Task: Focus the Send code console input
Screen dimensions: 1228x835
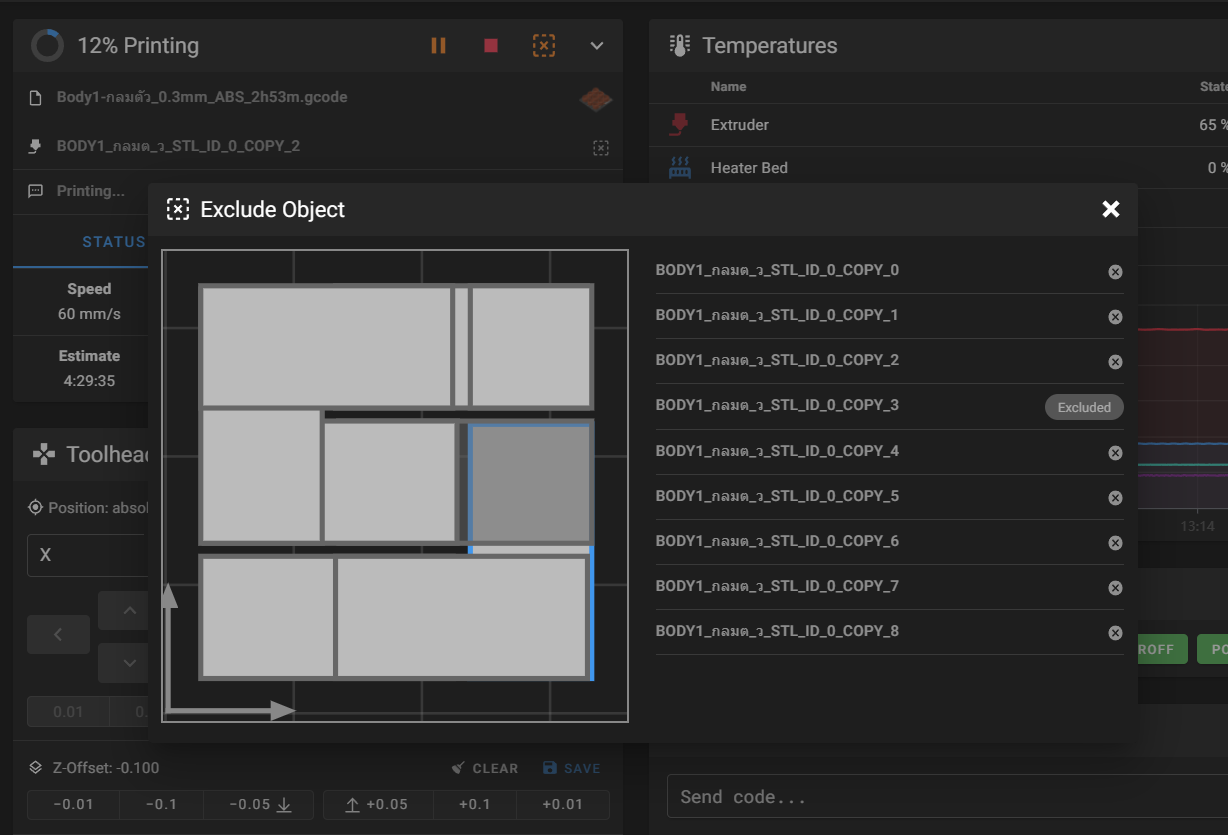Action: pyautogui.click(x=947, y=797)
